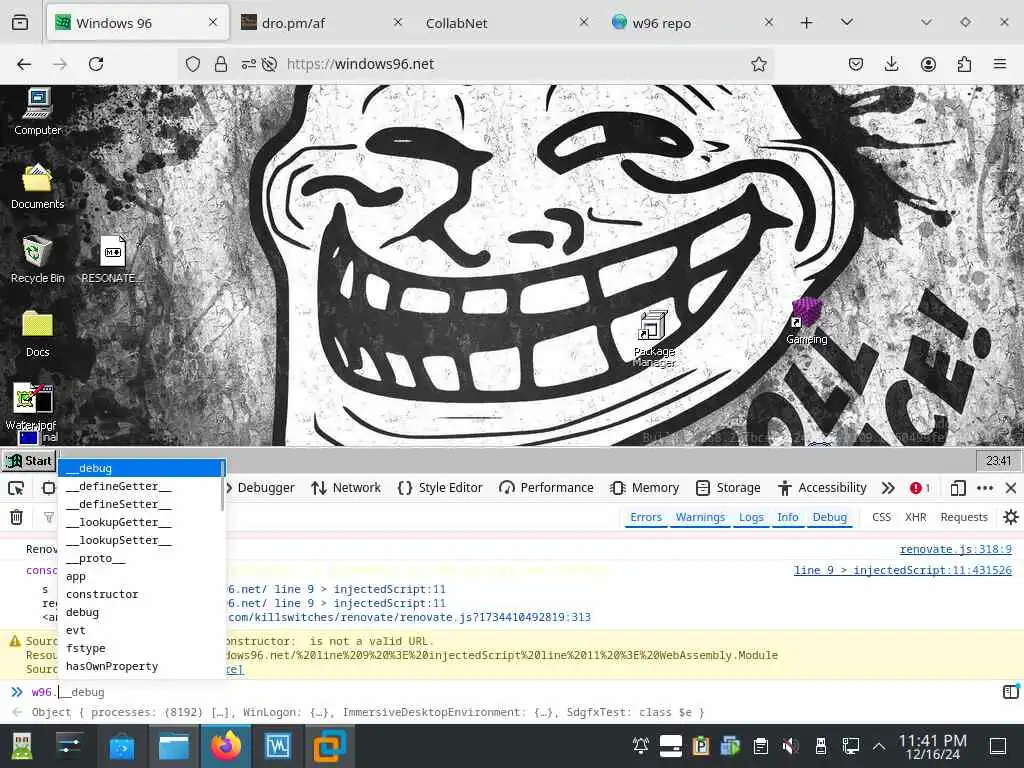1024x768 pixels.
Task: Open the Water.jpg image icon
Action: coord(31,406)
